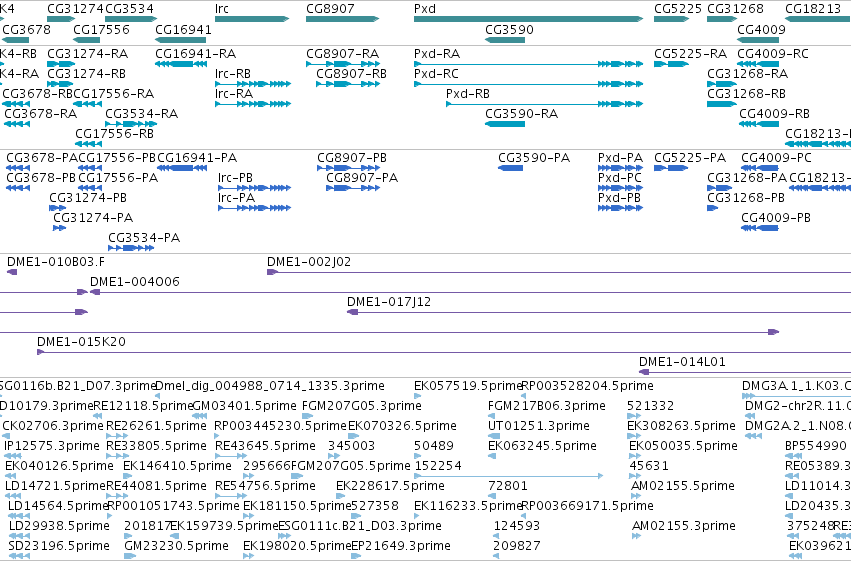Click the CG3678-RA transcript
851x561 pixels.
point(41,114)
